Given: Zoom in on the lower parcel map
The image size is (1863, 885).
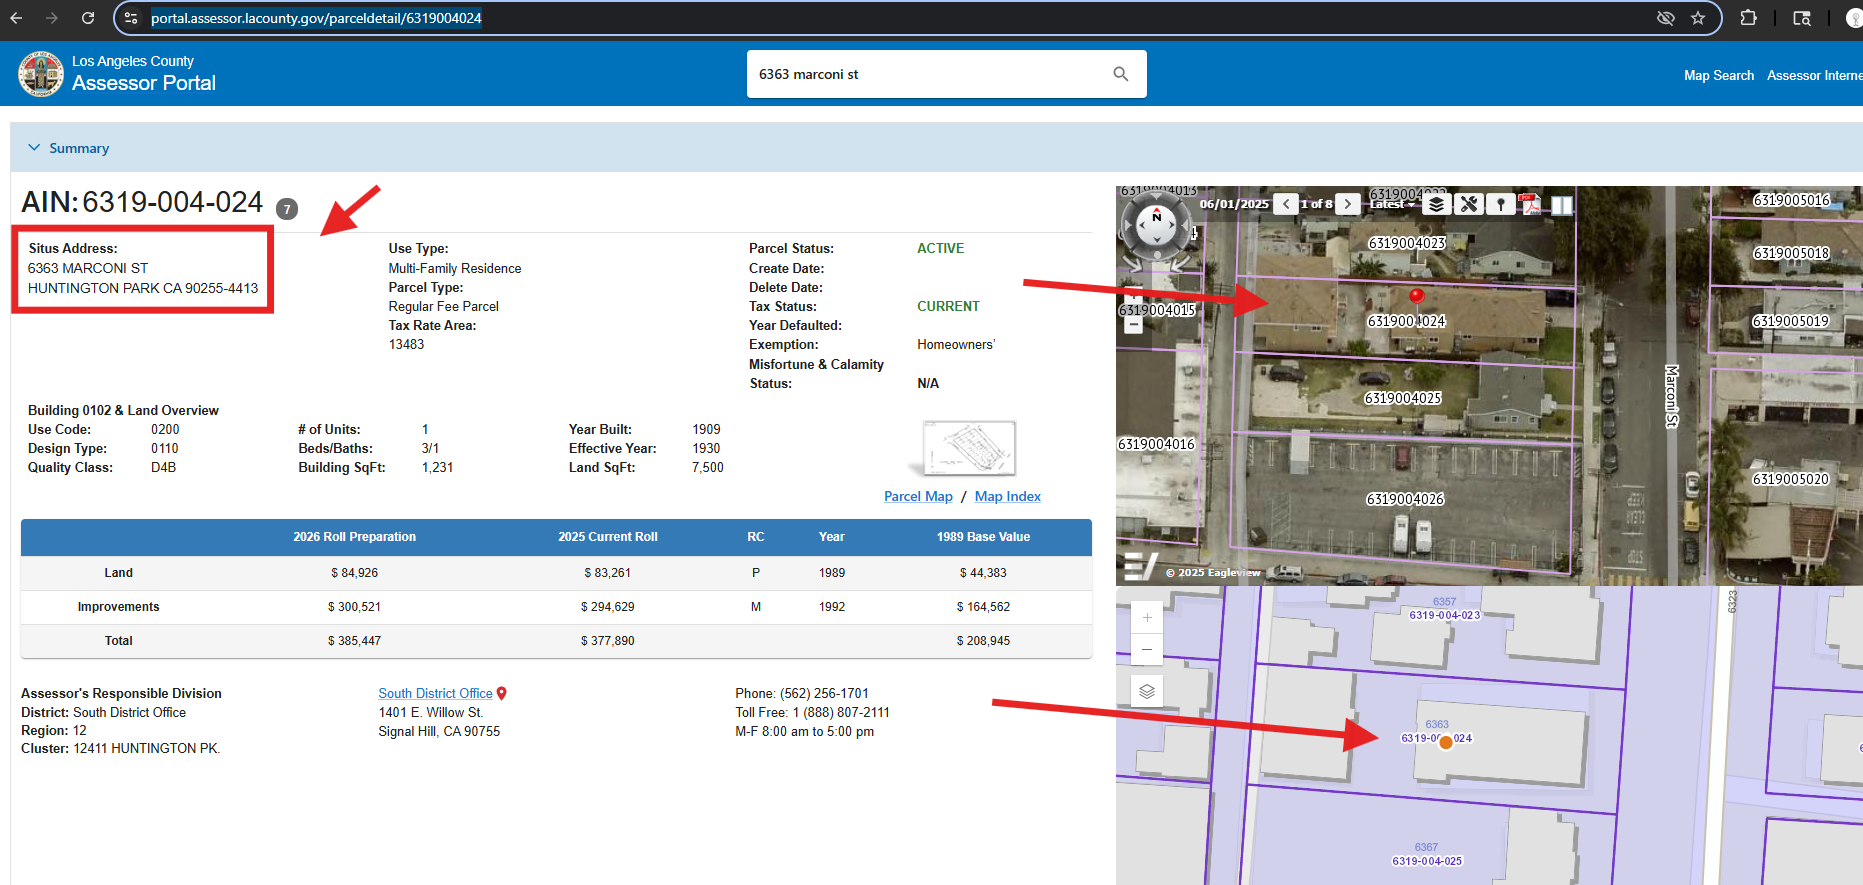Looking at the screenshot, I should (1147, 617).
